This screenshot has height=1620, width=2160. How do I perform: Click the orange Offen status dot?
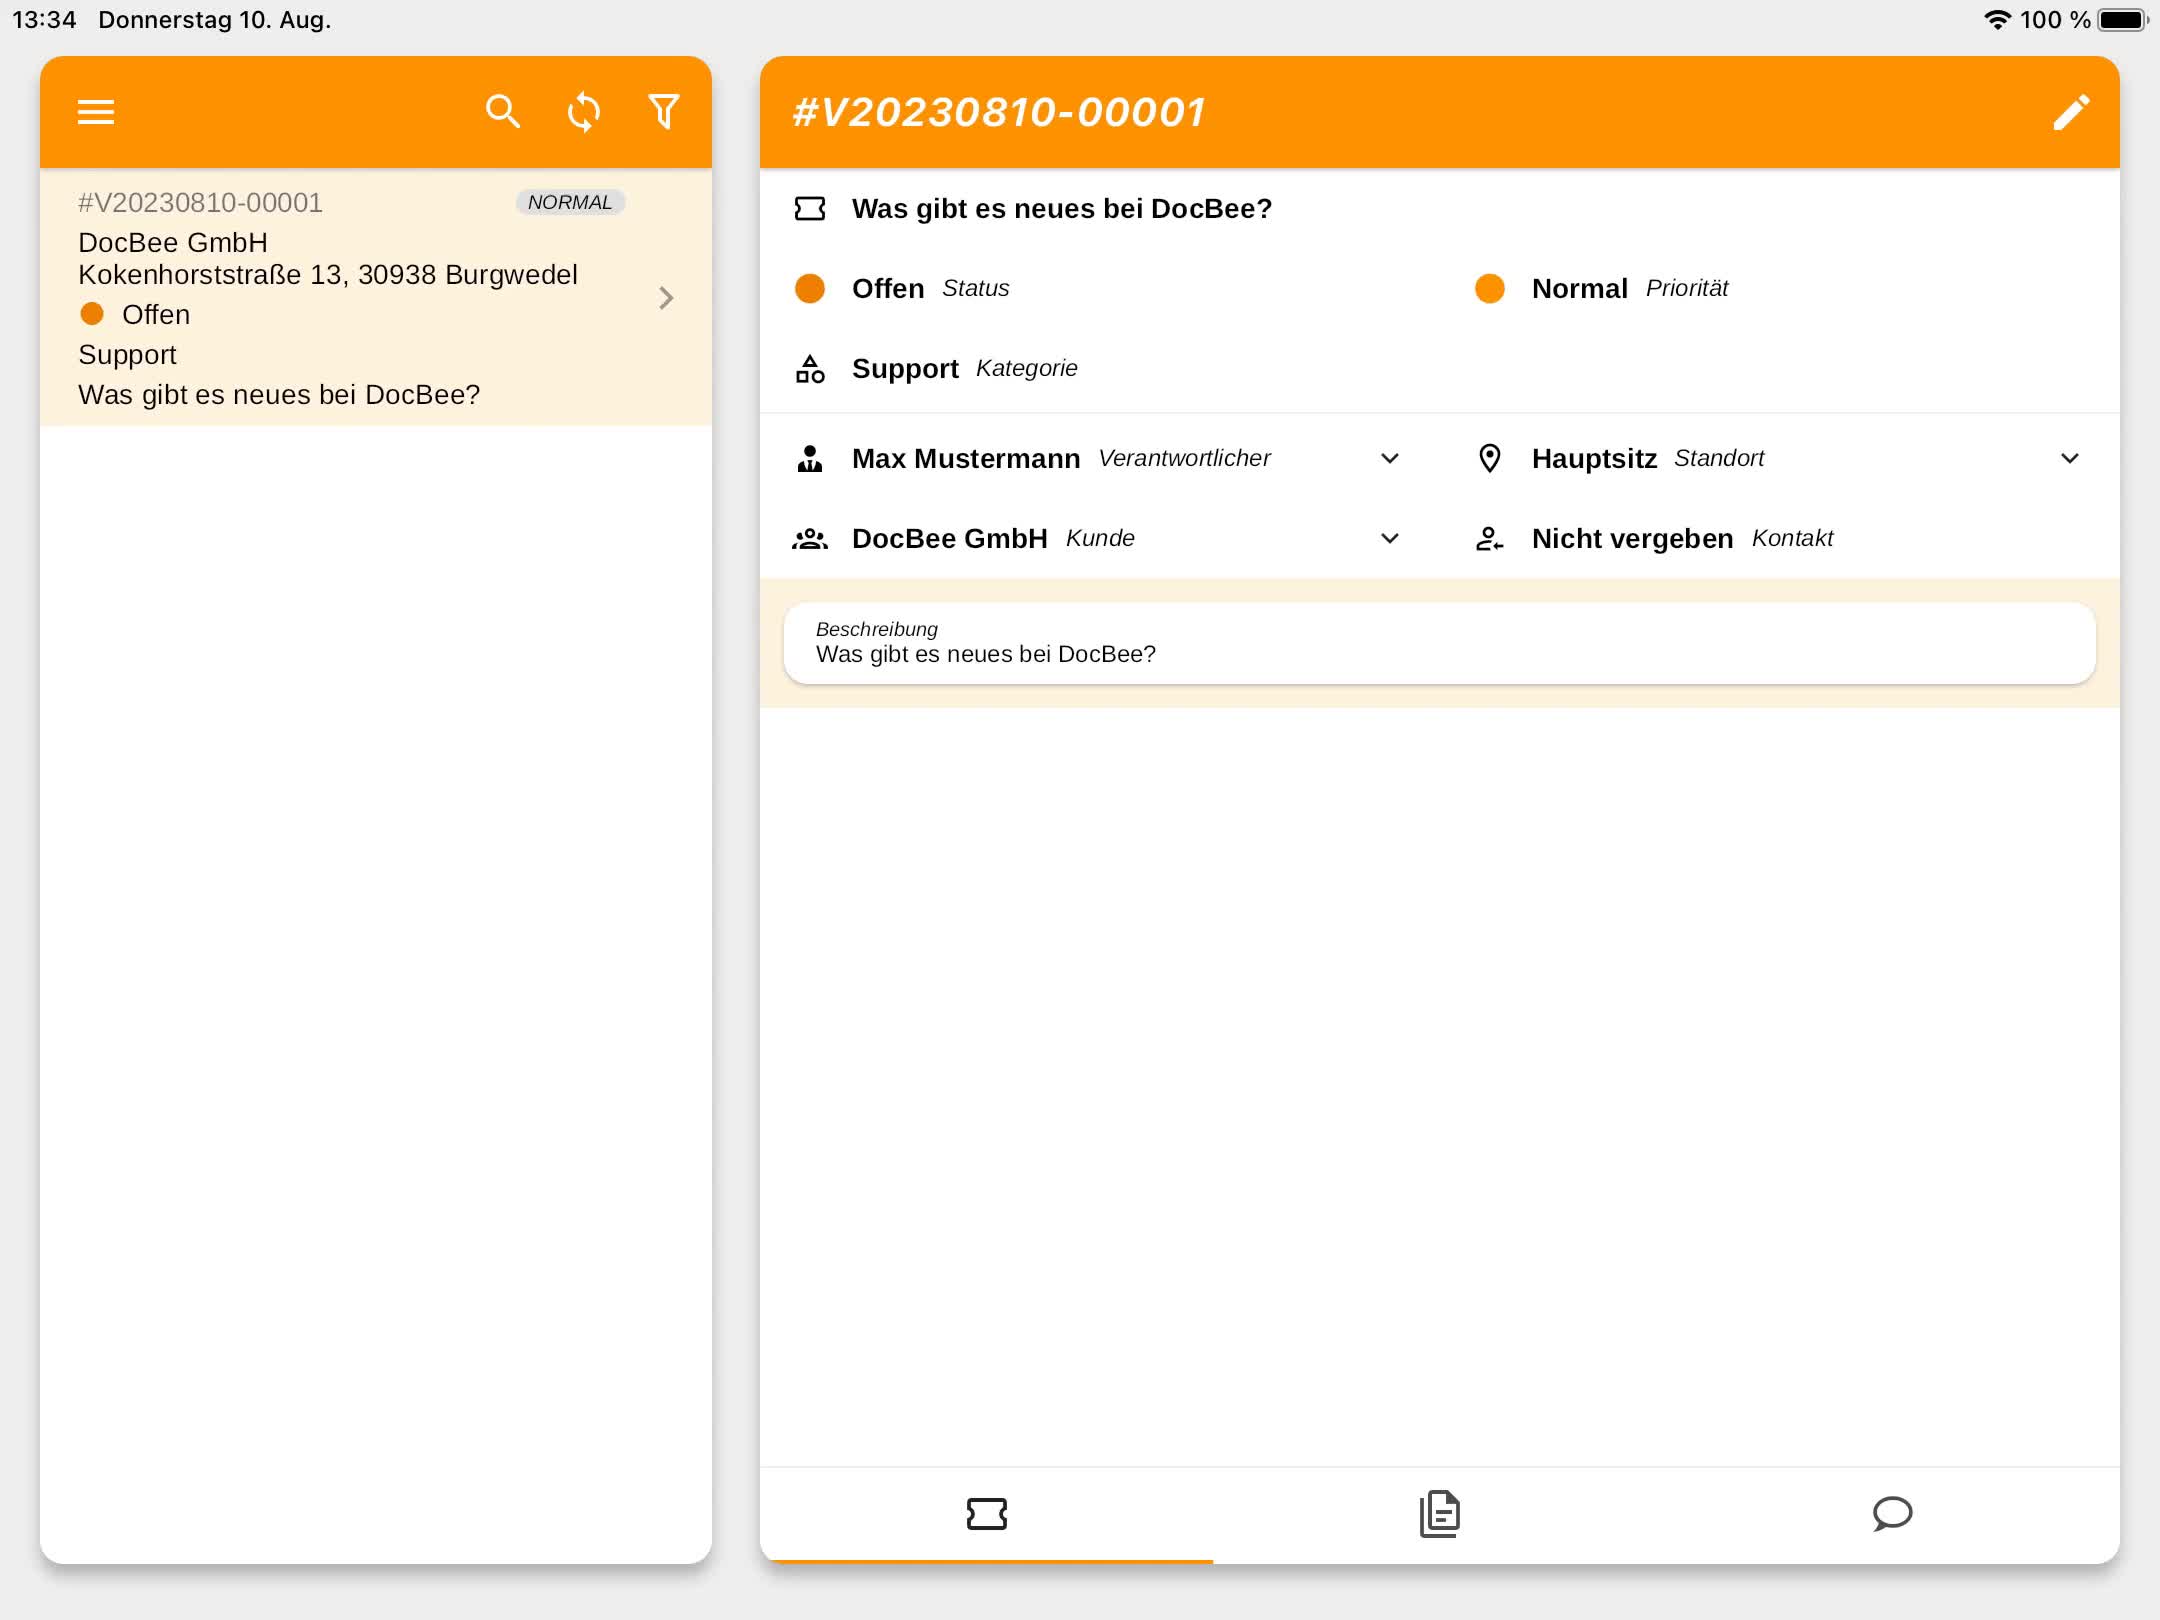pos(810,288)
